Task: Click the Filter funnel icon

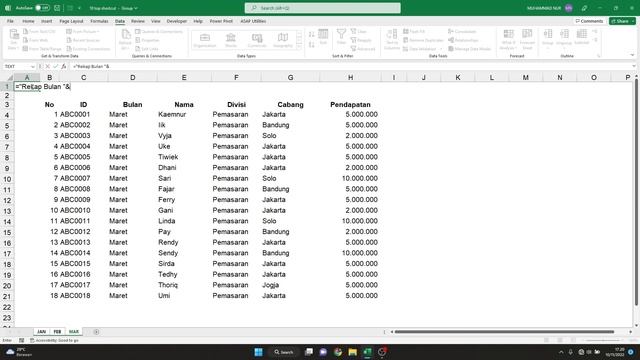Action: coord(341,34)
